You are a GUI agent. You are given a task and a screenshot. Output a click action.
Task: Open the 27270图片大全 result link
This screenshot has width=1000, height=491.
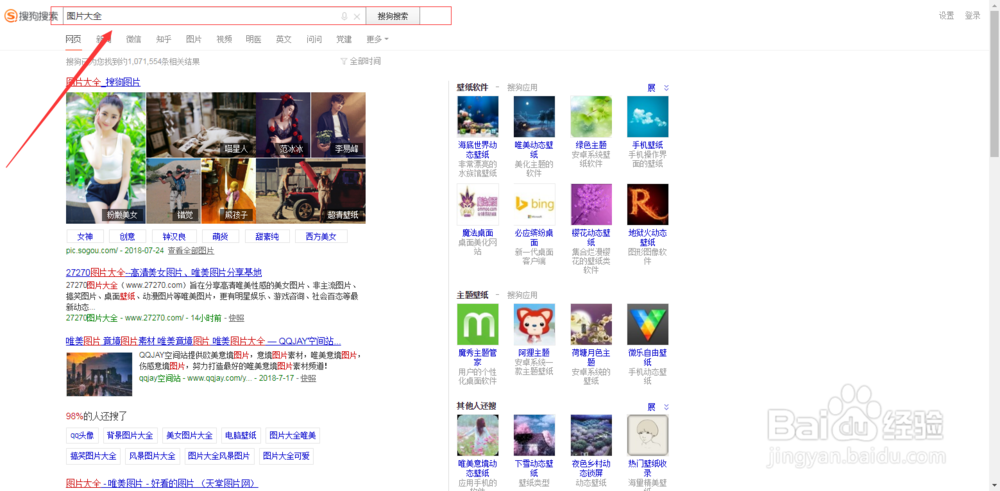[x=164, y=272]
